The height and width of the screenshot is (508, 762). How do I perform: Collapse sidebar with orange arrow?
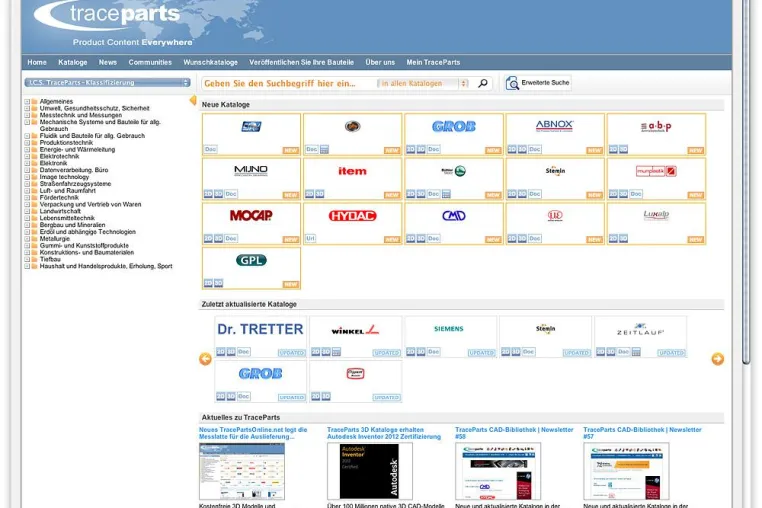[x=193, y=100]
